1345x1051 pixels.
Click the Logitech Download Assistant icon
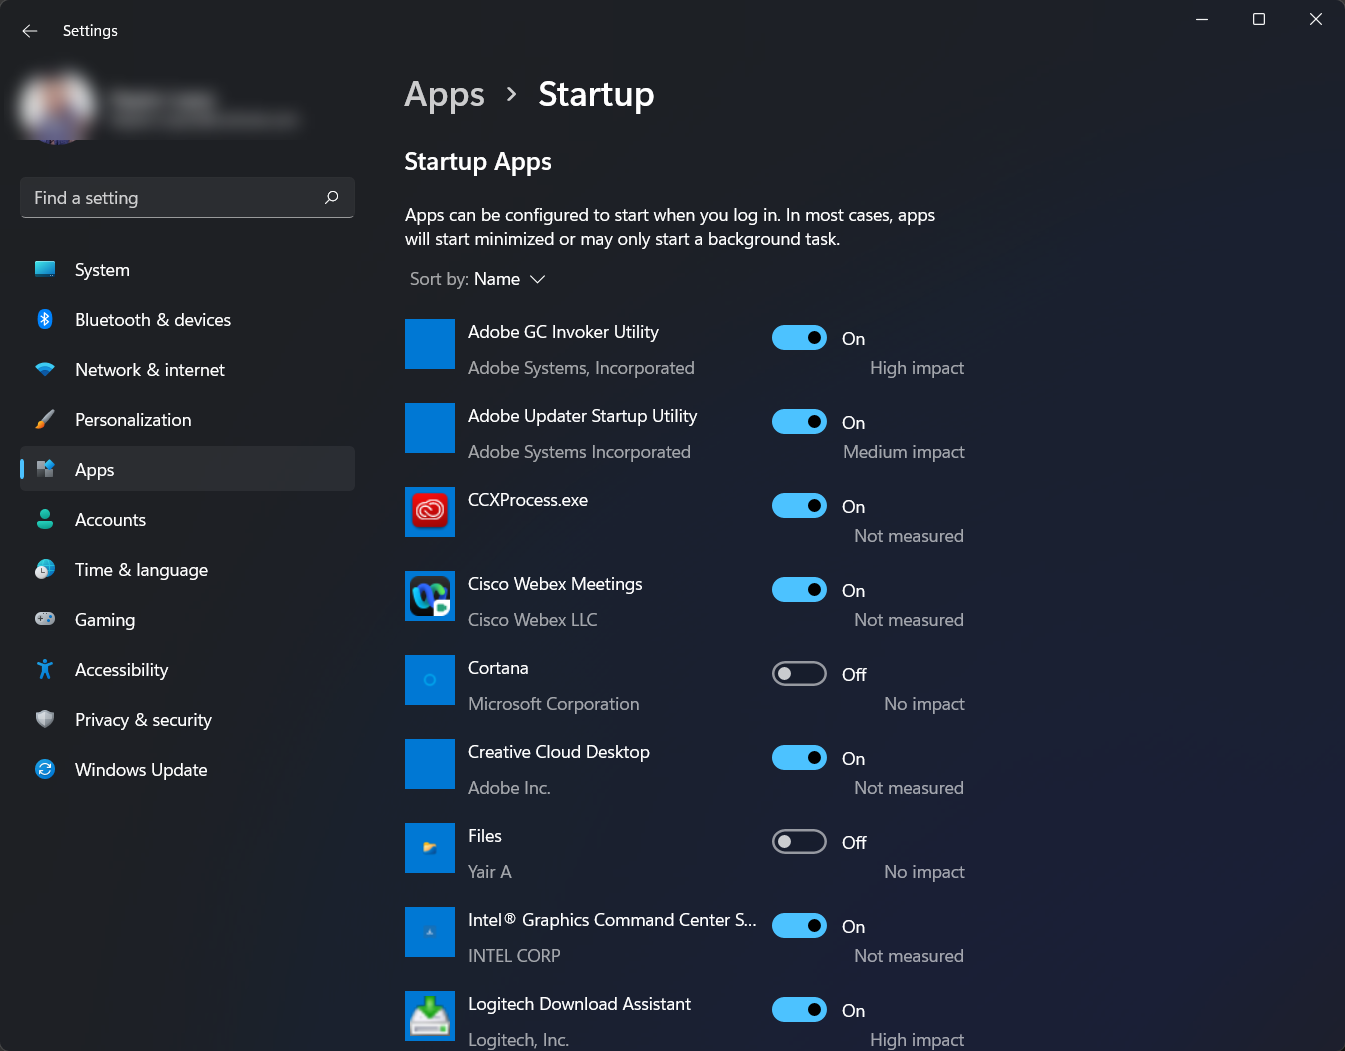coord(430,1016)
